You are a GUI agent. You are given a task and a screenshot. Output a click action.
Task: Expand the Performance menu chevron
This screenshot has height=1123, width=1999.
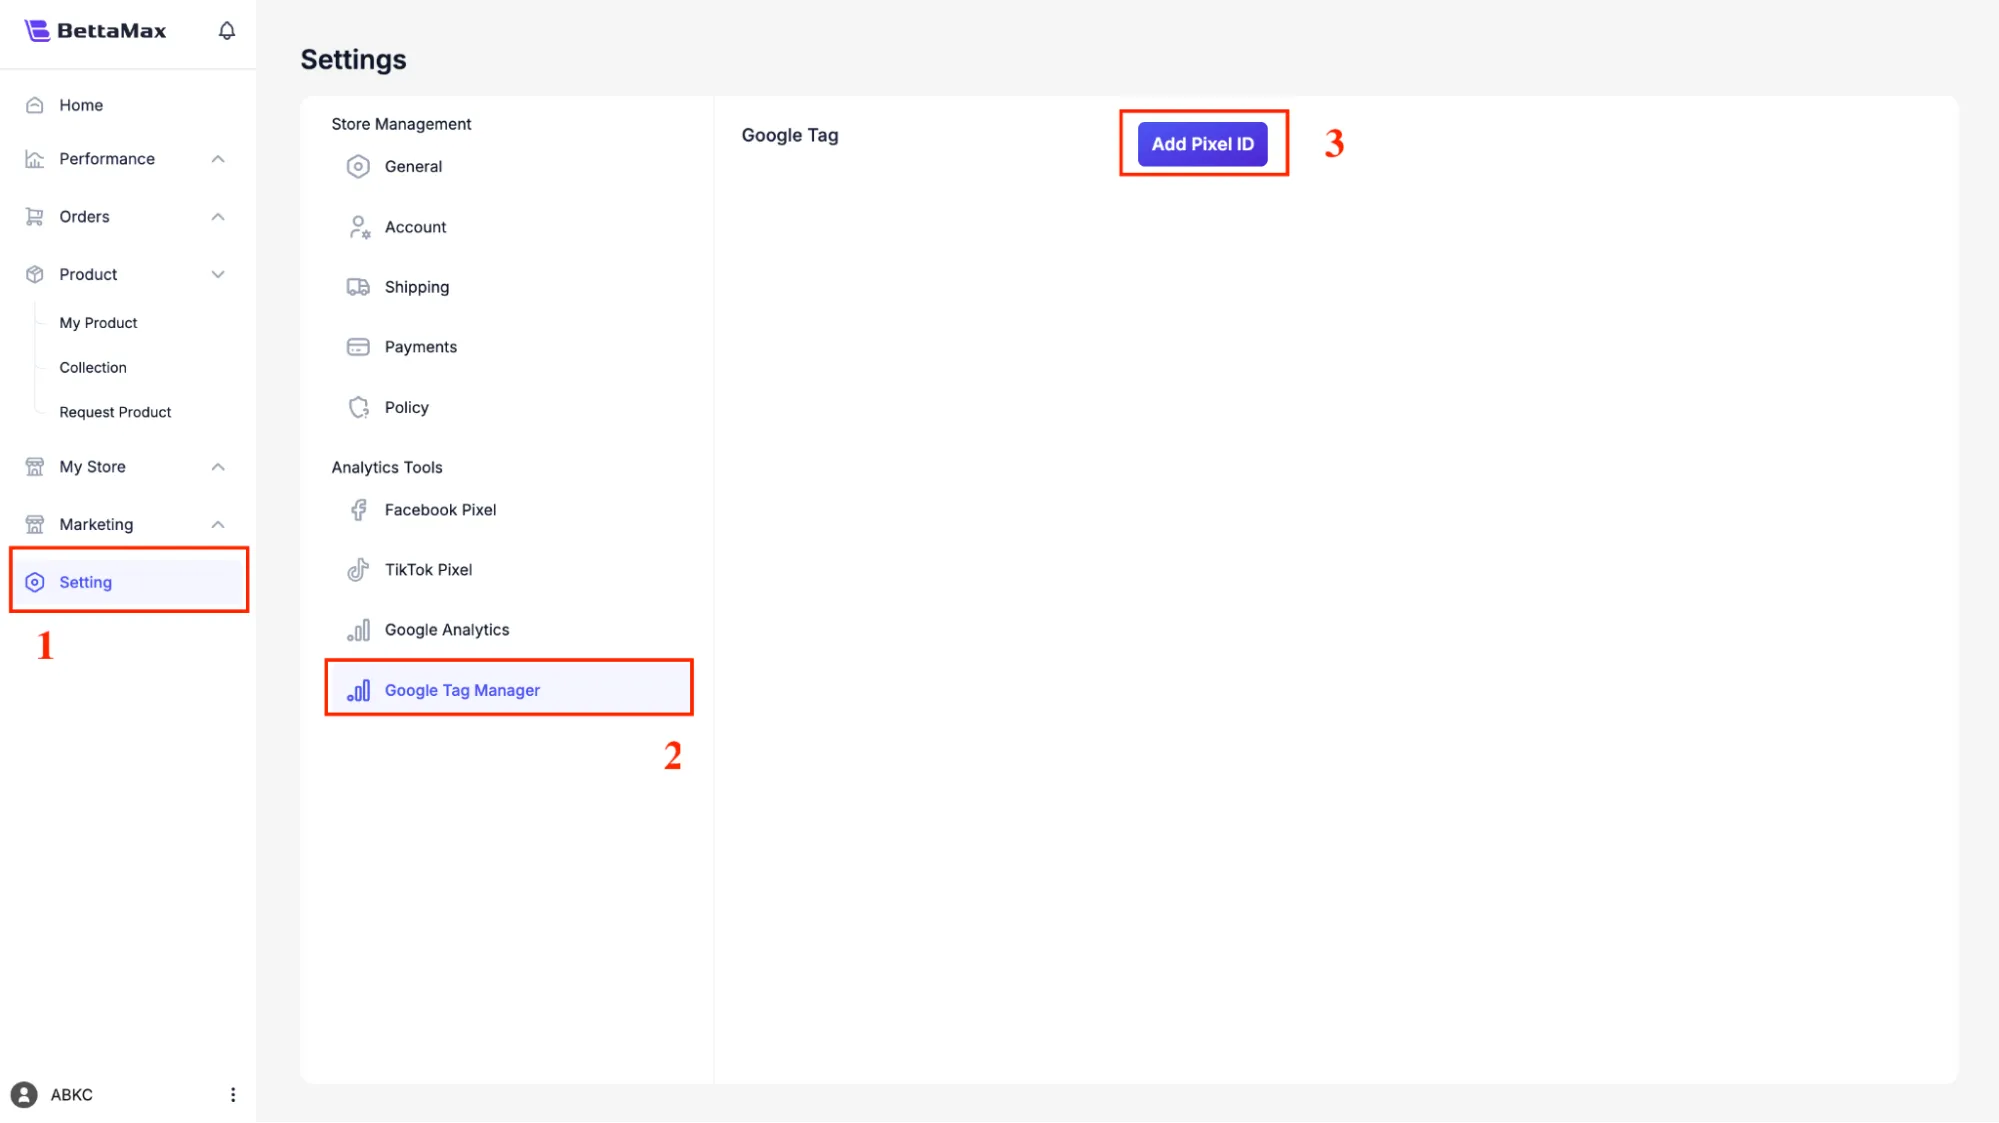coord(218,159)
